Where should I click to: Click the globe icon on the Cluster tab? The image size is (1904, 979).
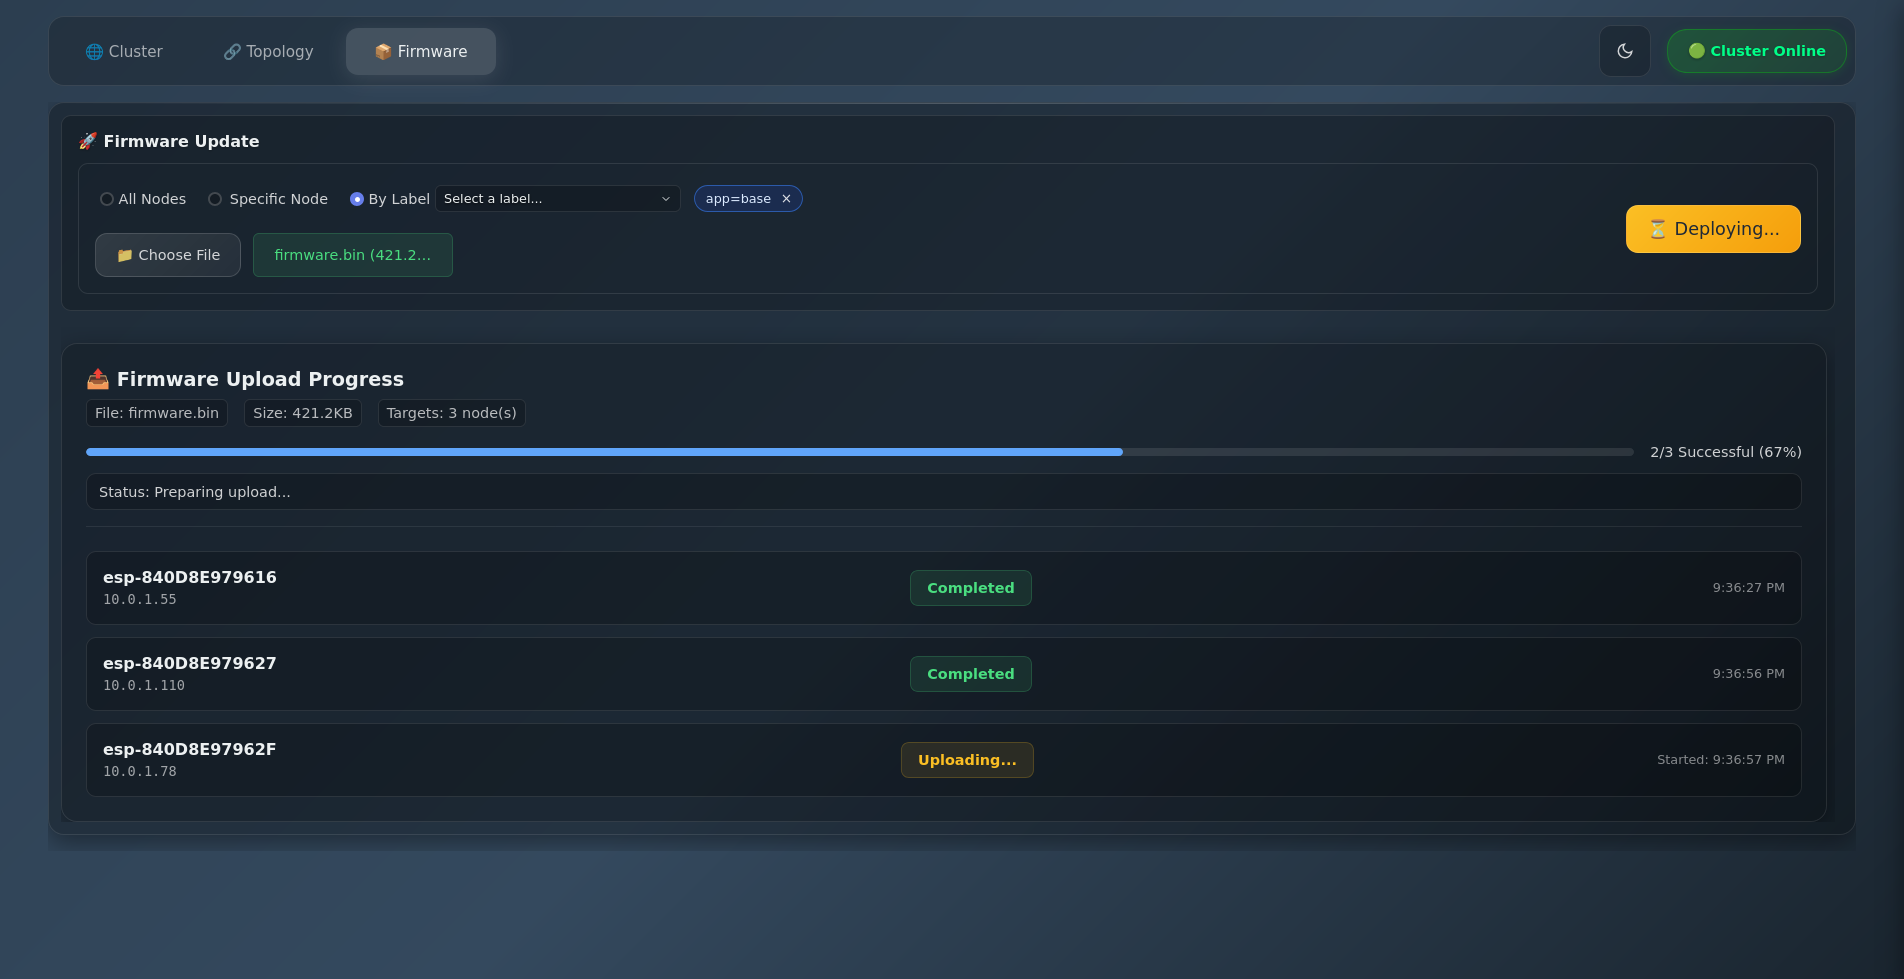pos(94,52)
